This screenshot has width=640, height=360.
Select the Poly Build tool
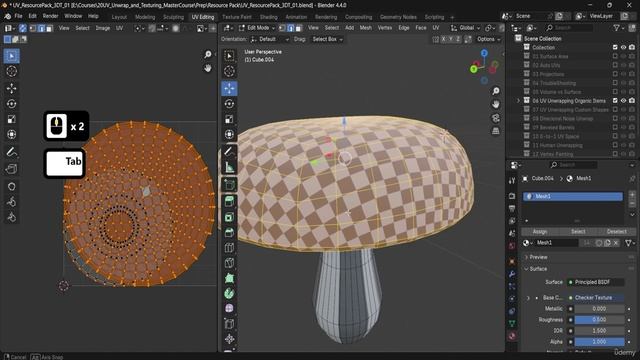tap(229, 278)
